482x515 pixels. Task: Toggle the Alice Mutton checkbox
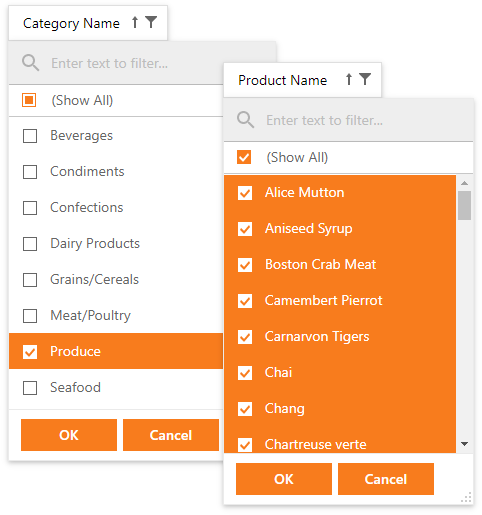tap(245, 193)
